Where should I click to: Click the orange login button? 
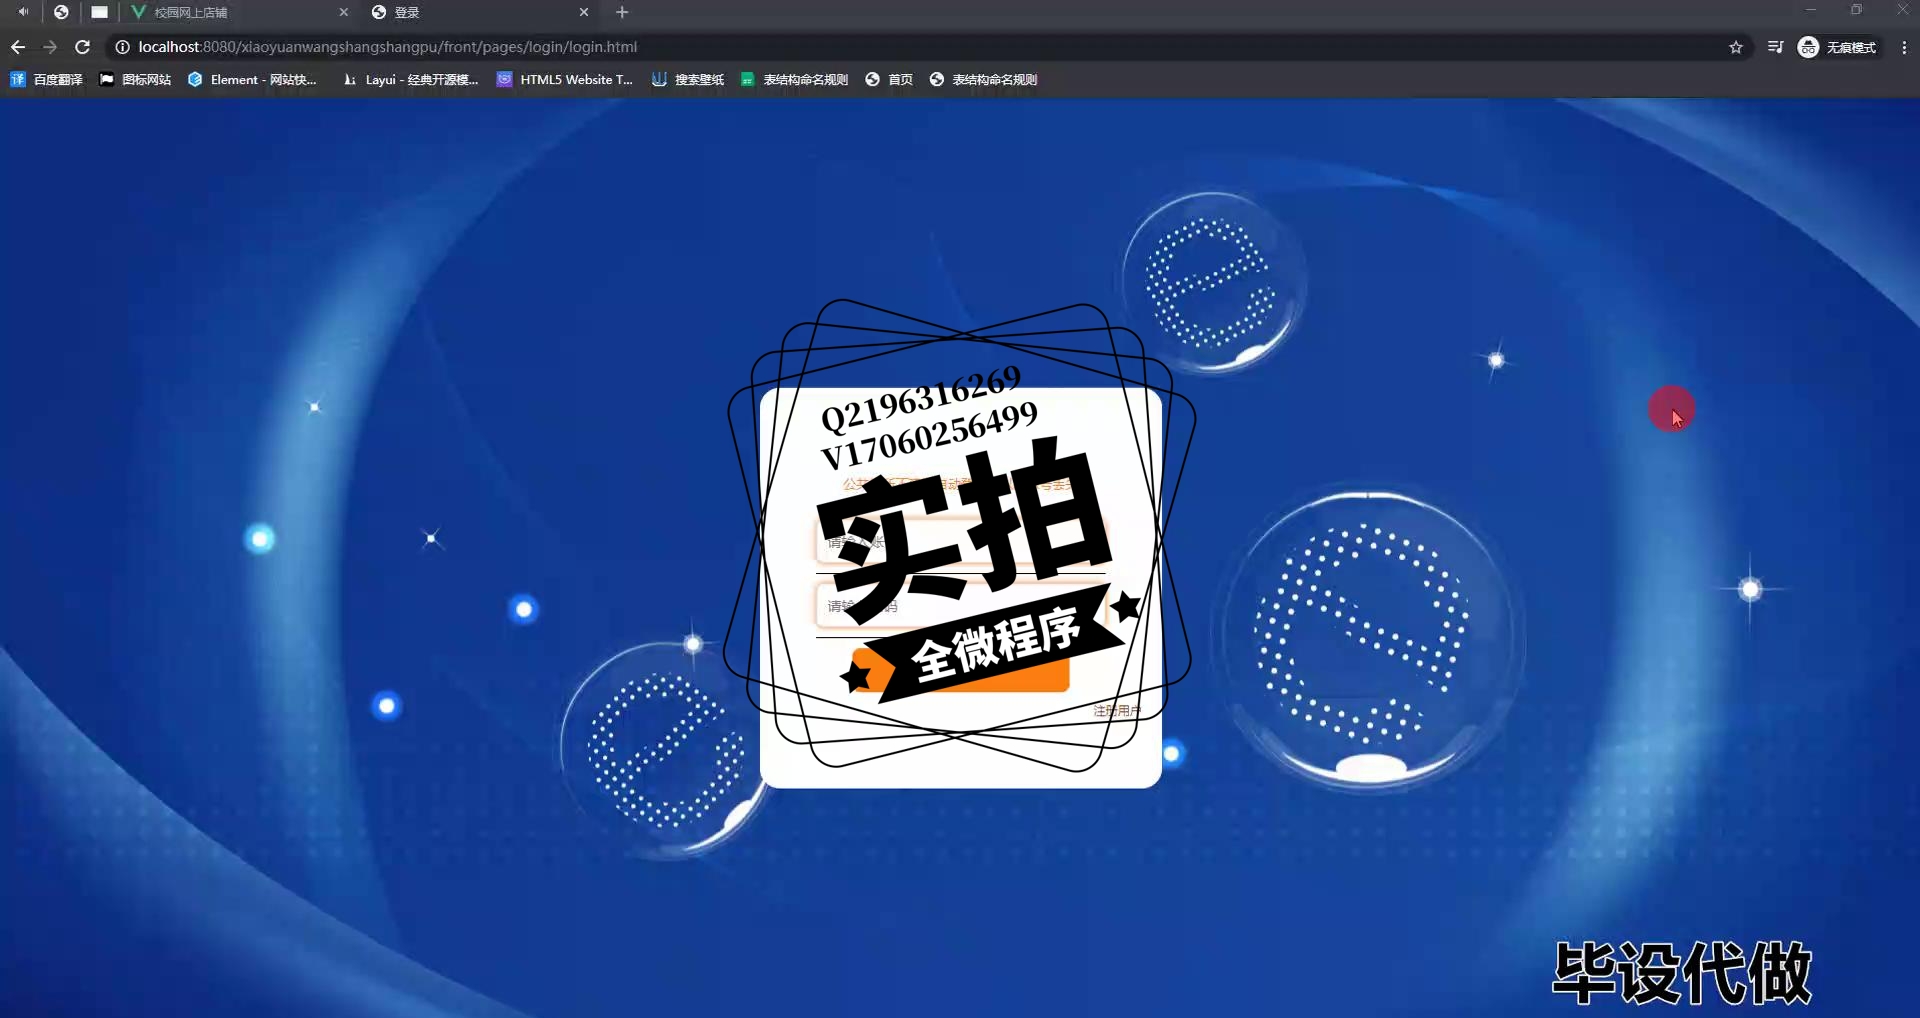[961, 670]
